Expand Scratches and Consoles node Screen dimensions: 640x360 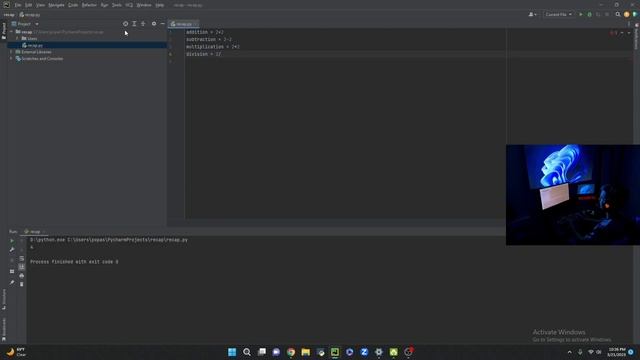(x=11, y=58)
